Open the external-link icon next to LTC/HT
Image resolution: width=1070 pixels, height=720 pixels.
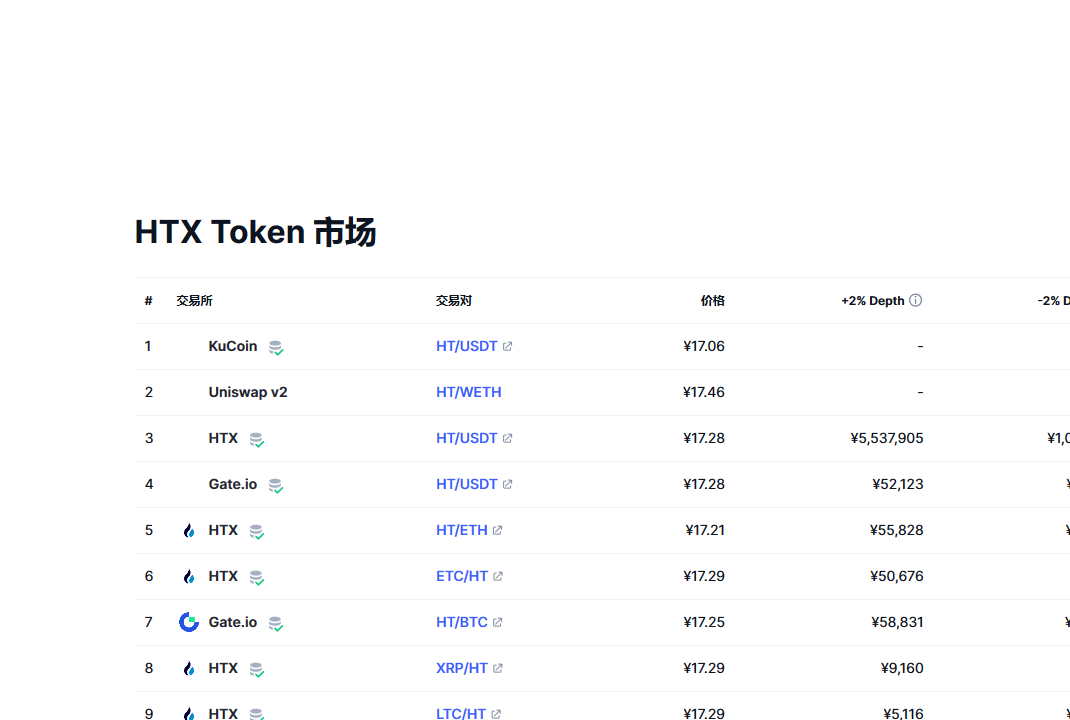pos(496,714)
